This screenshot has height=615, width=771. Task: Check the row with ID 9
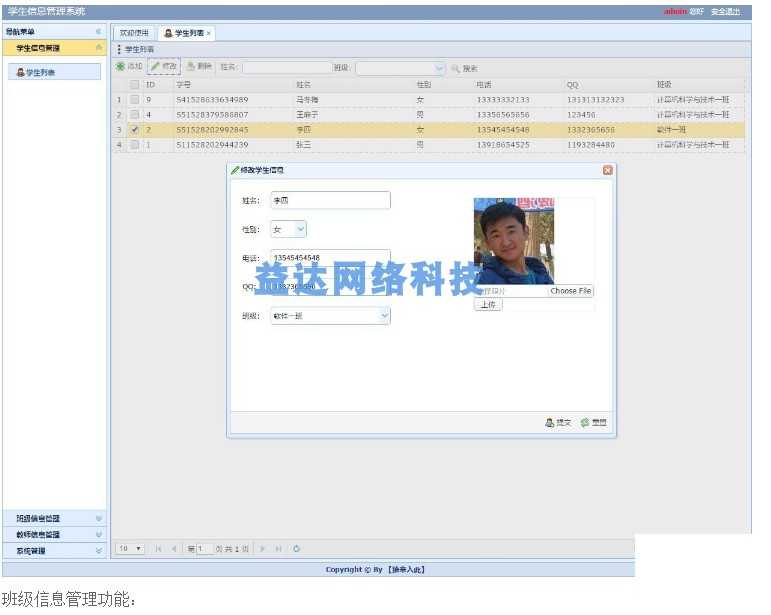pyautogui.click(x=134, y=99)
